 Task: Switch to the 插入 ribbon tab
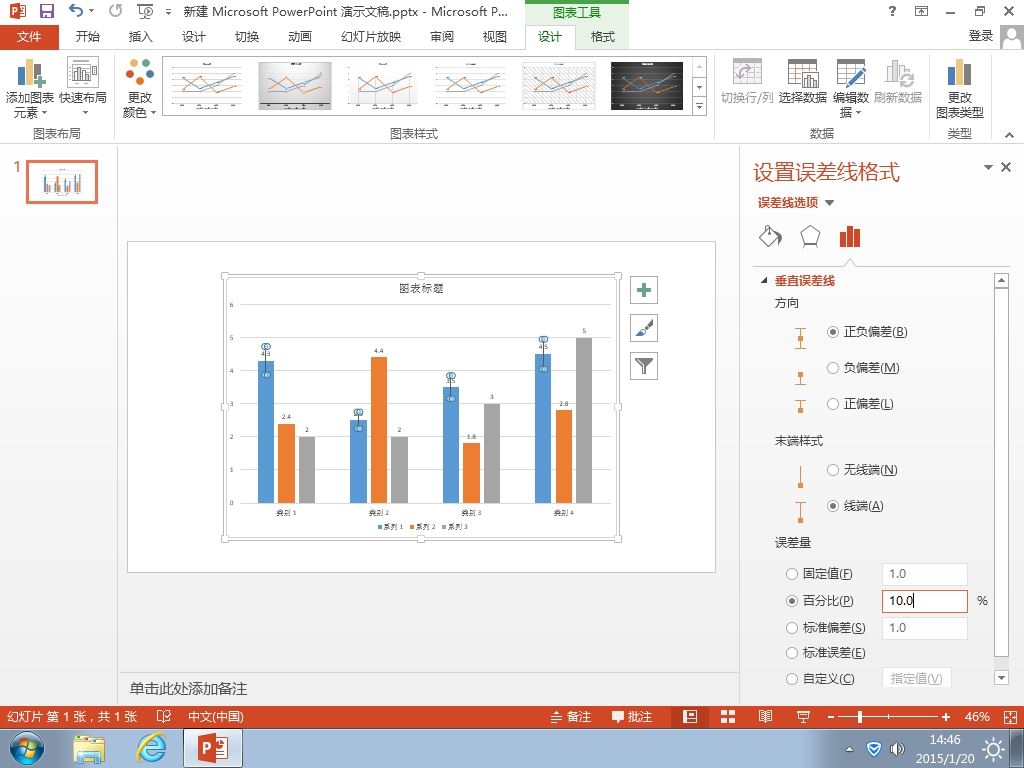[x=140, y=37]
